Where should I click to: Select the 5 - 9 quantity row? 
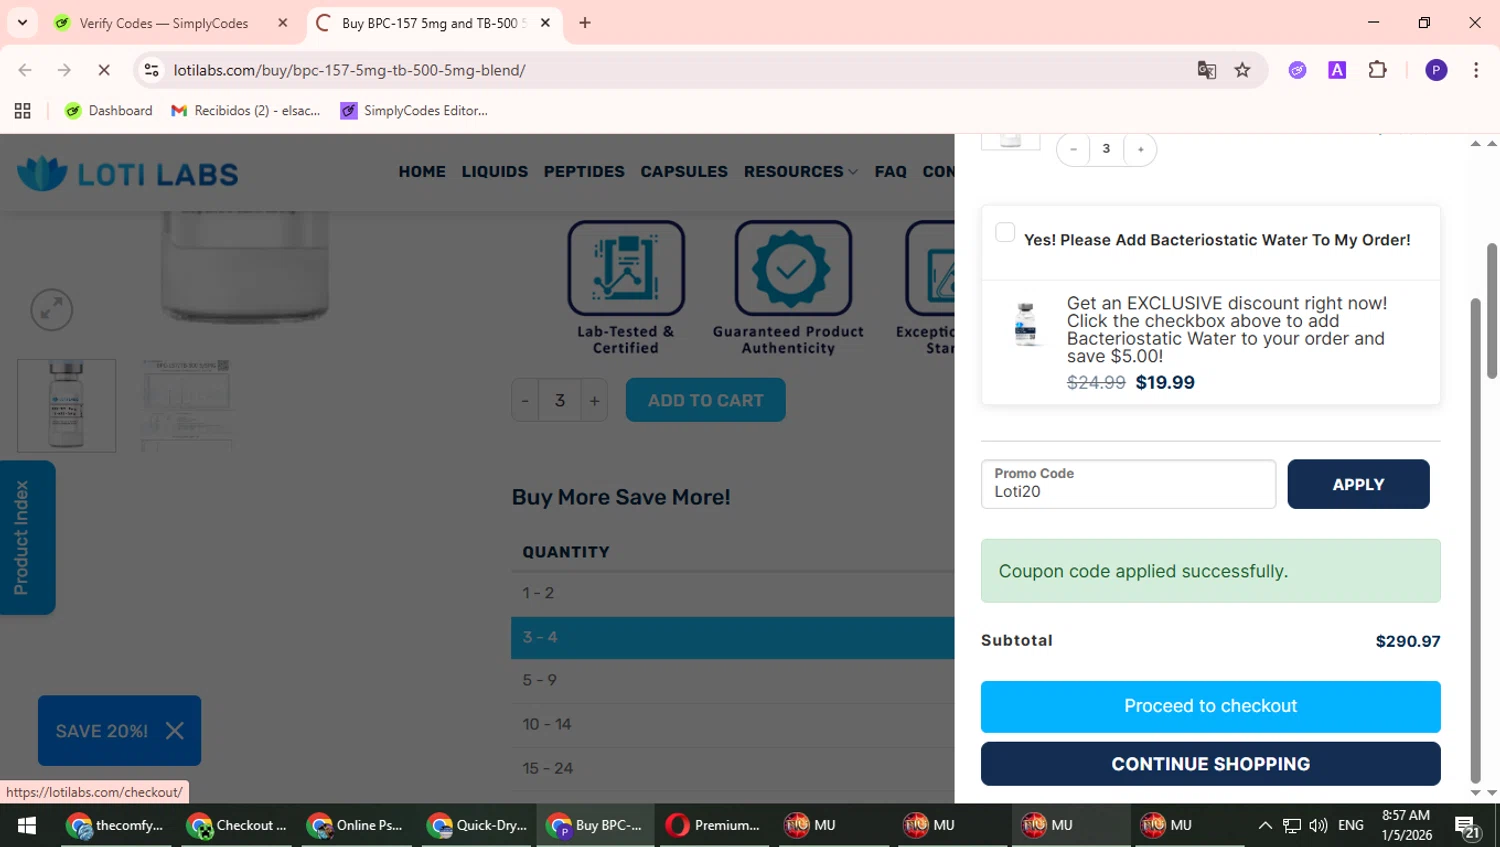click(x=733, y=680)
